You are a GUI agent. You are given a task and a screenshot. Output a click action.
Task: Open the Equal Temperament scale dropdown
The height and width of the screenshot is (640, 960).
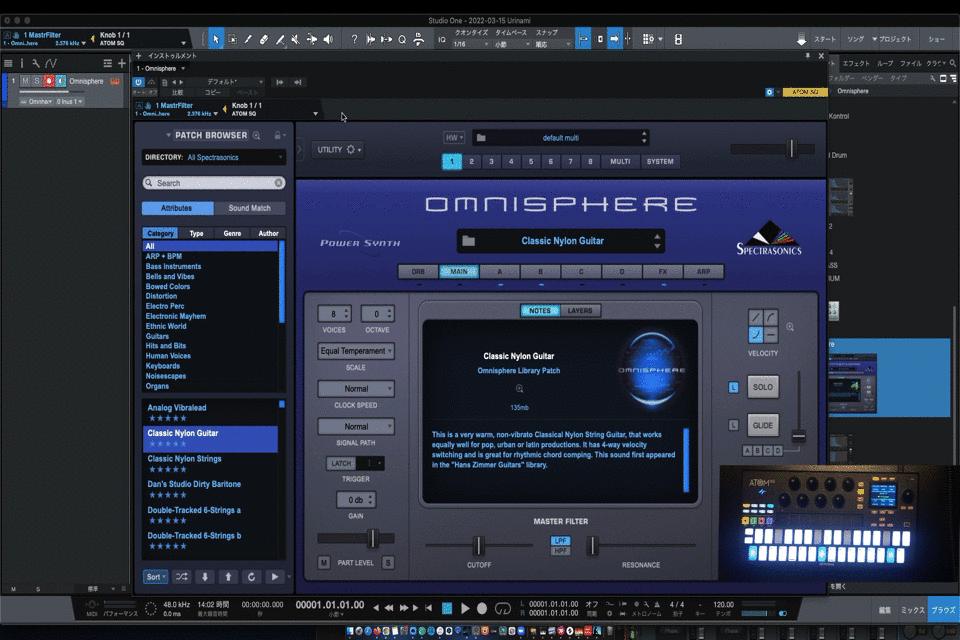click(356, 352)
